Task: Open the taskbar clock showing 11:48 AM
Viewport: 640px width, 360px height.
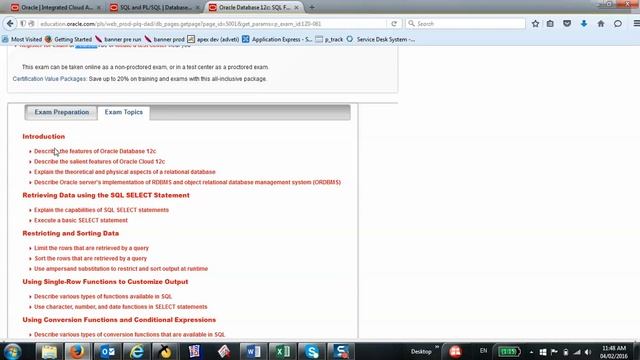Action: (614, 352)
